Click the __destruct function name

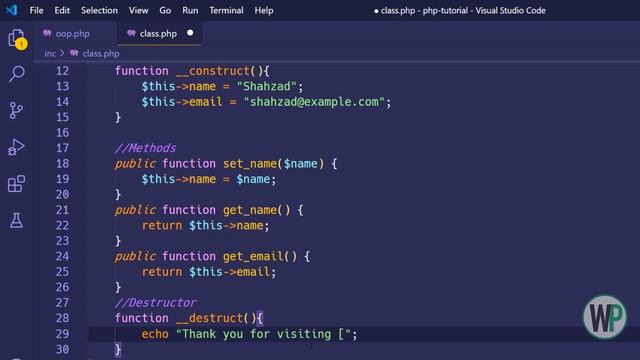tap(209, 318)
